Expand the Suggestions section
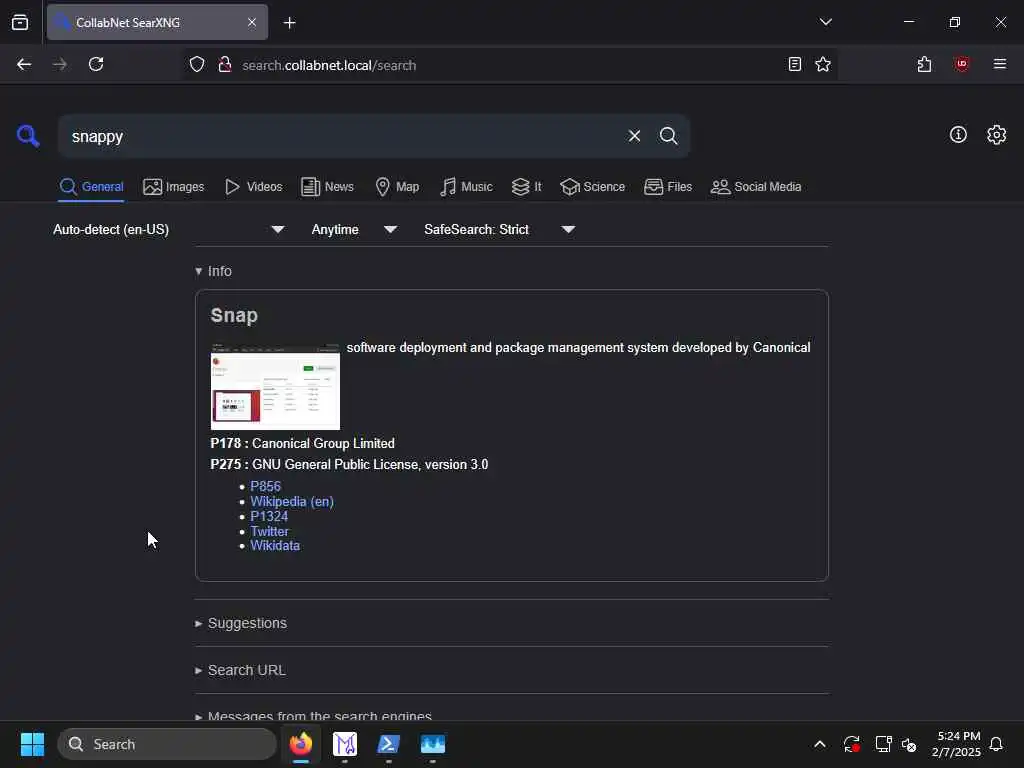This screenshot has height=768, width=1024. 241,623
